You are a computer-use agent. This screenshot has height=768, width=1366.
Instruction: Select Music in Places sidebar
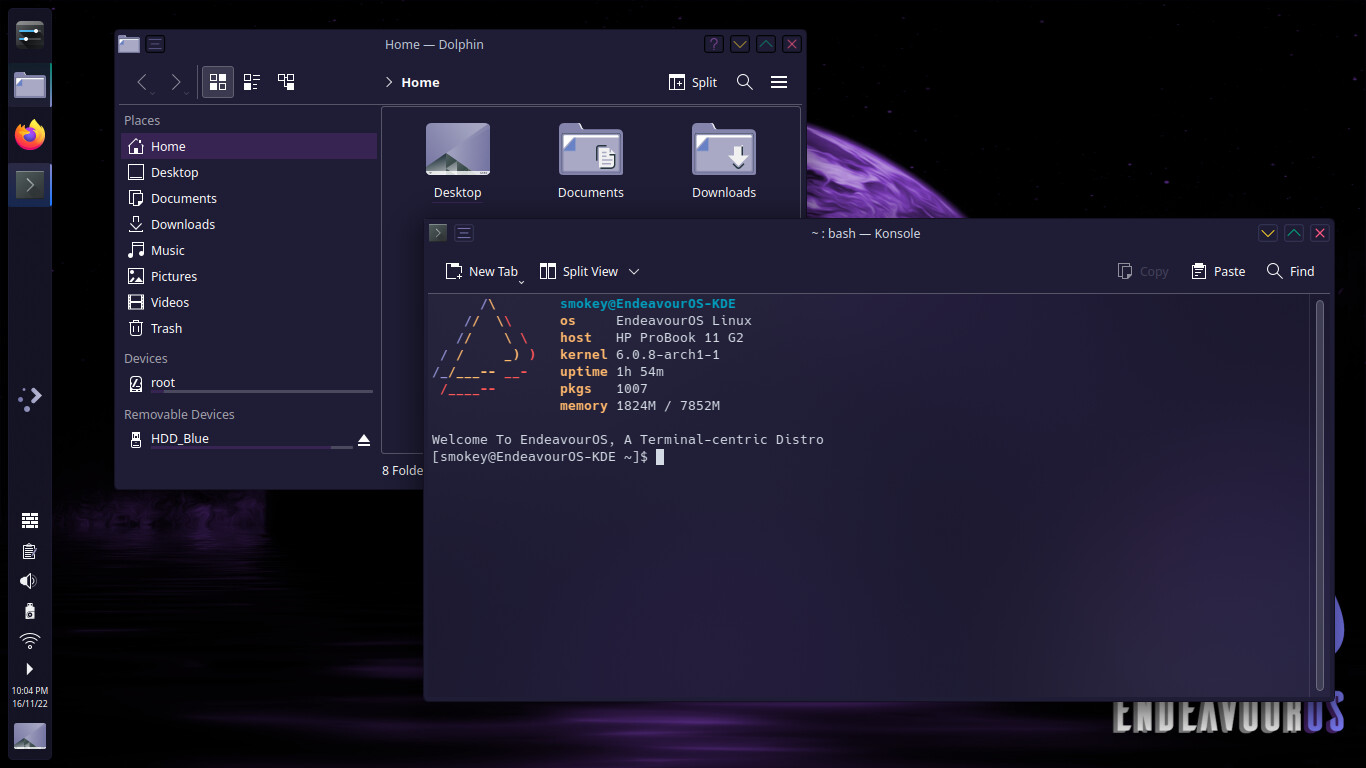pyautogui.click(x=249, y=250)
